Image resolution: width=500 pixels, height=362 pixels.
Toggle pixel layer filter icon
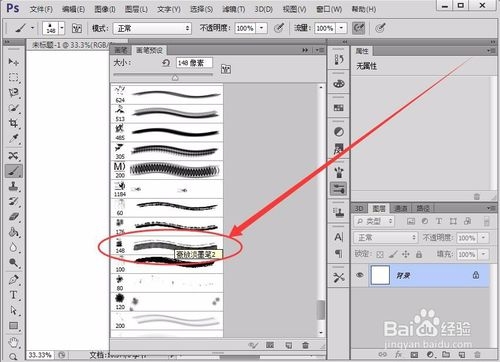coord(411,221)
